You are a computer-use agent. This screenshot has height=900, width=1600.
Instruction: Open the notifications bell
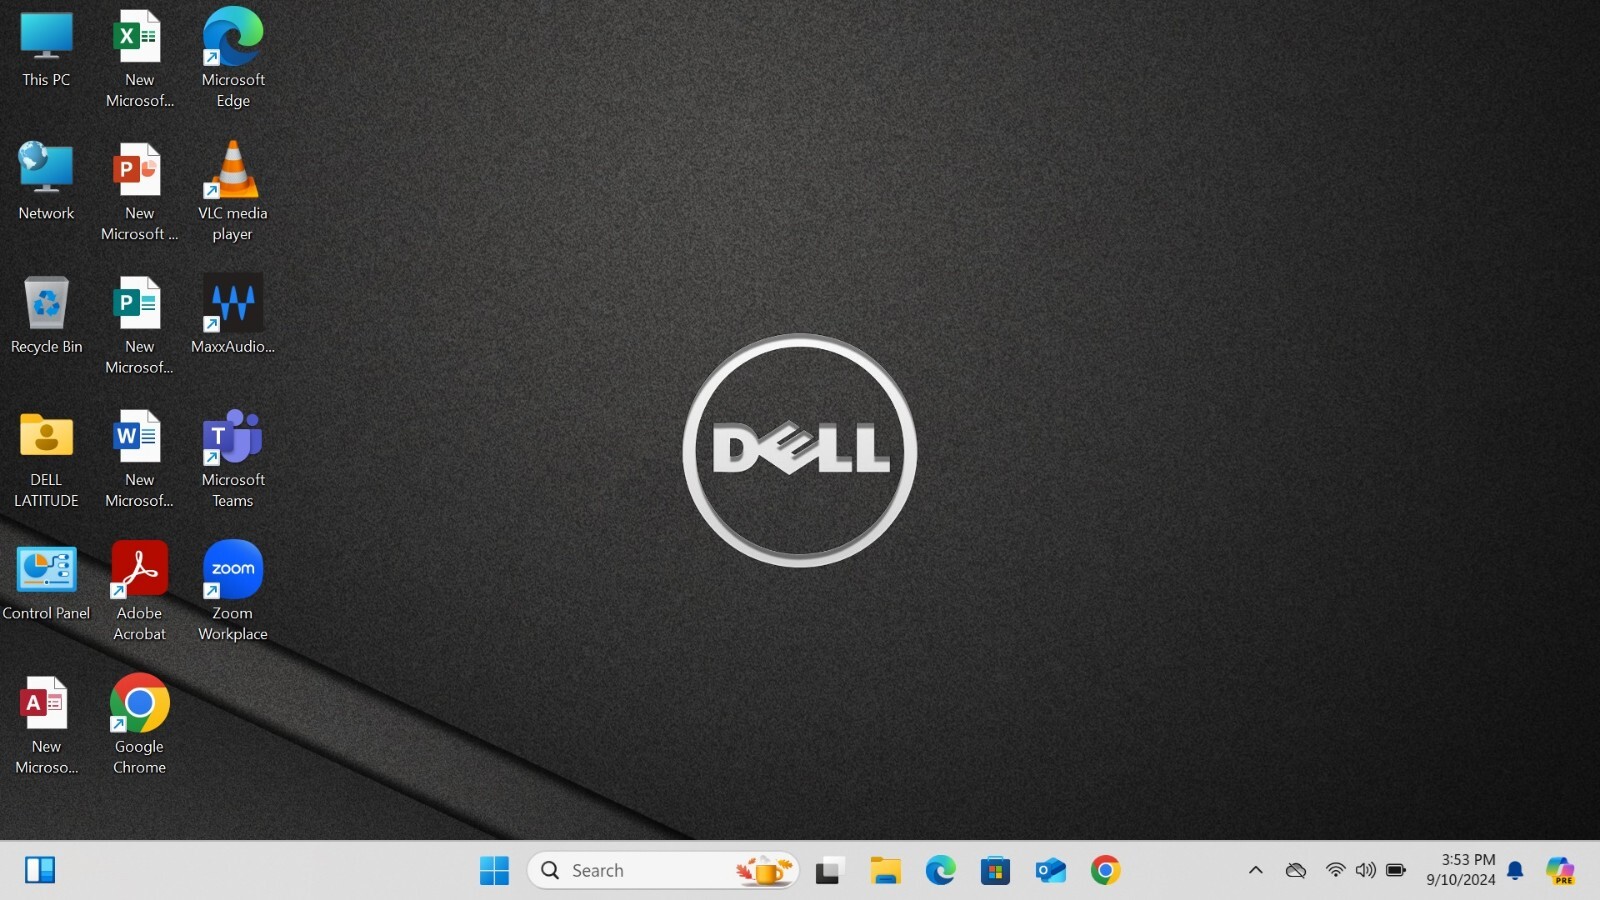click(1515, 870)
